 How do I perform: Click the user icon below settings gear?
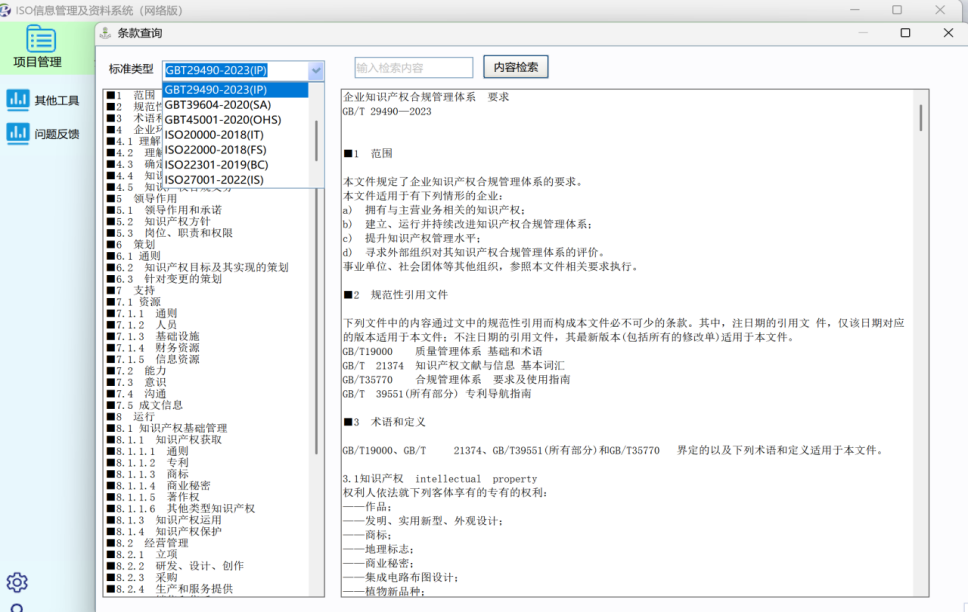17,607
